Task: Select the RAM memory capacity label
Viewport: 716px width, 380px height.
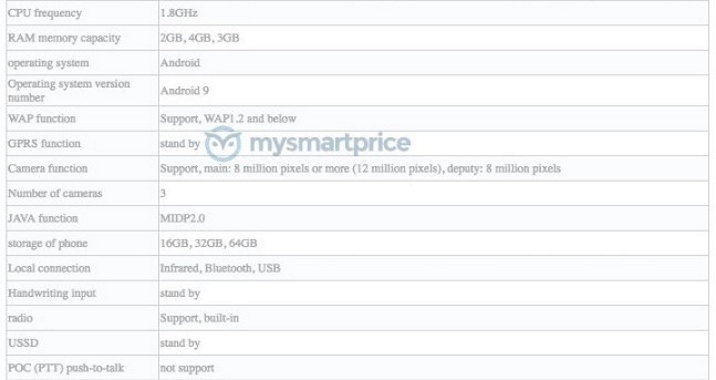Action: pyautogui.click(x=64, y=38)
